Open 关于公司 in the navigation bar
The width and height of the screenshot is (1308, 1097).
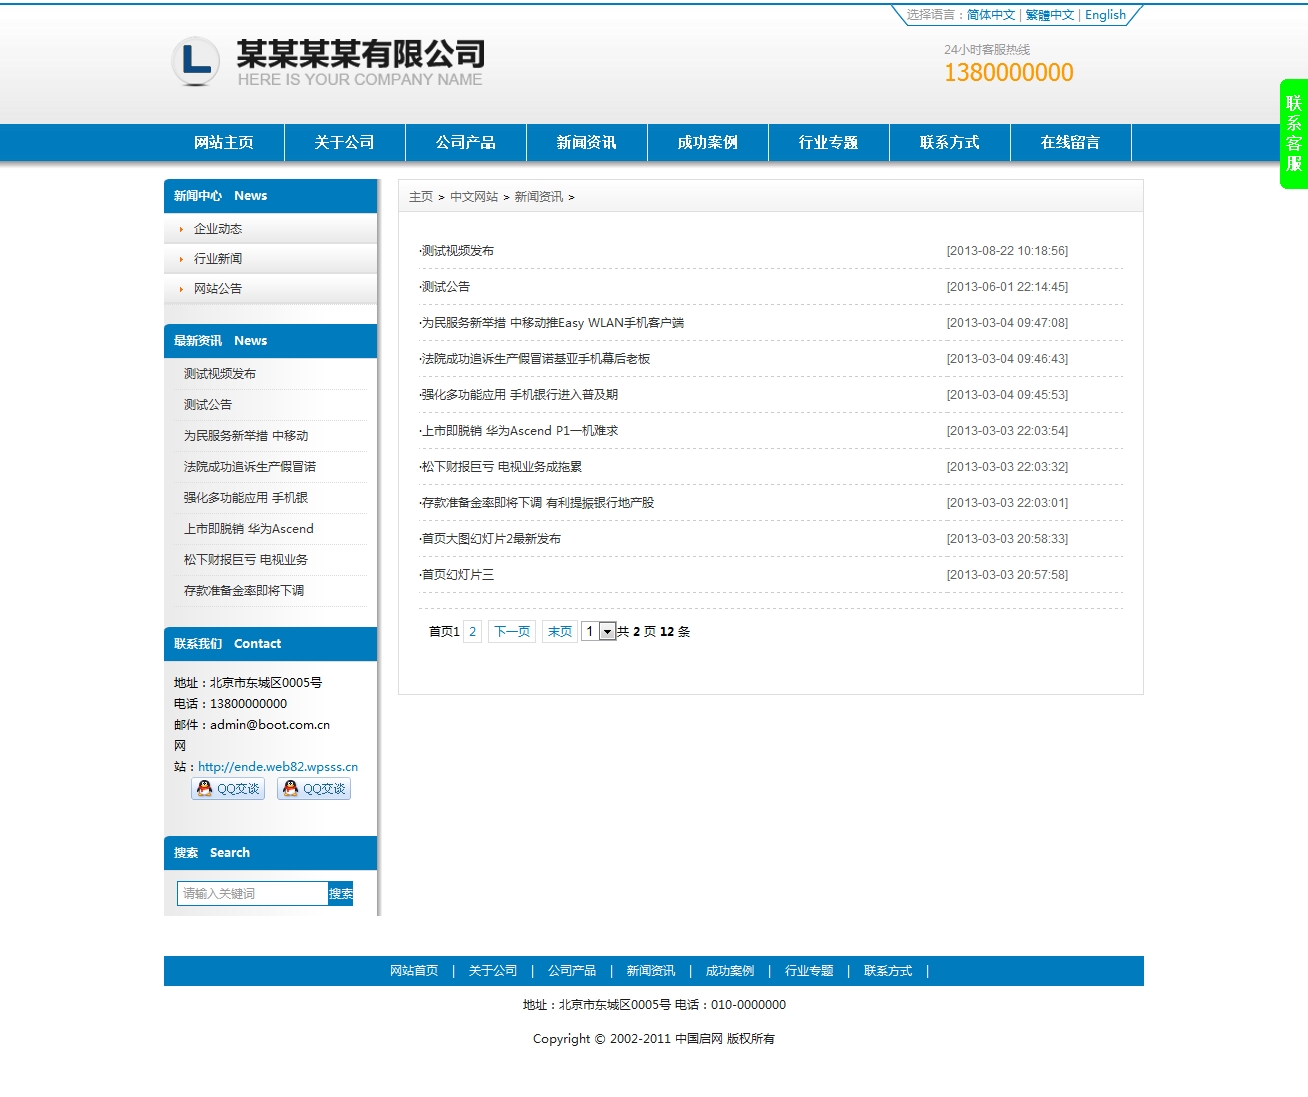coord(344,143)
